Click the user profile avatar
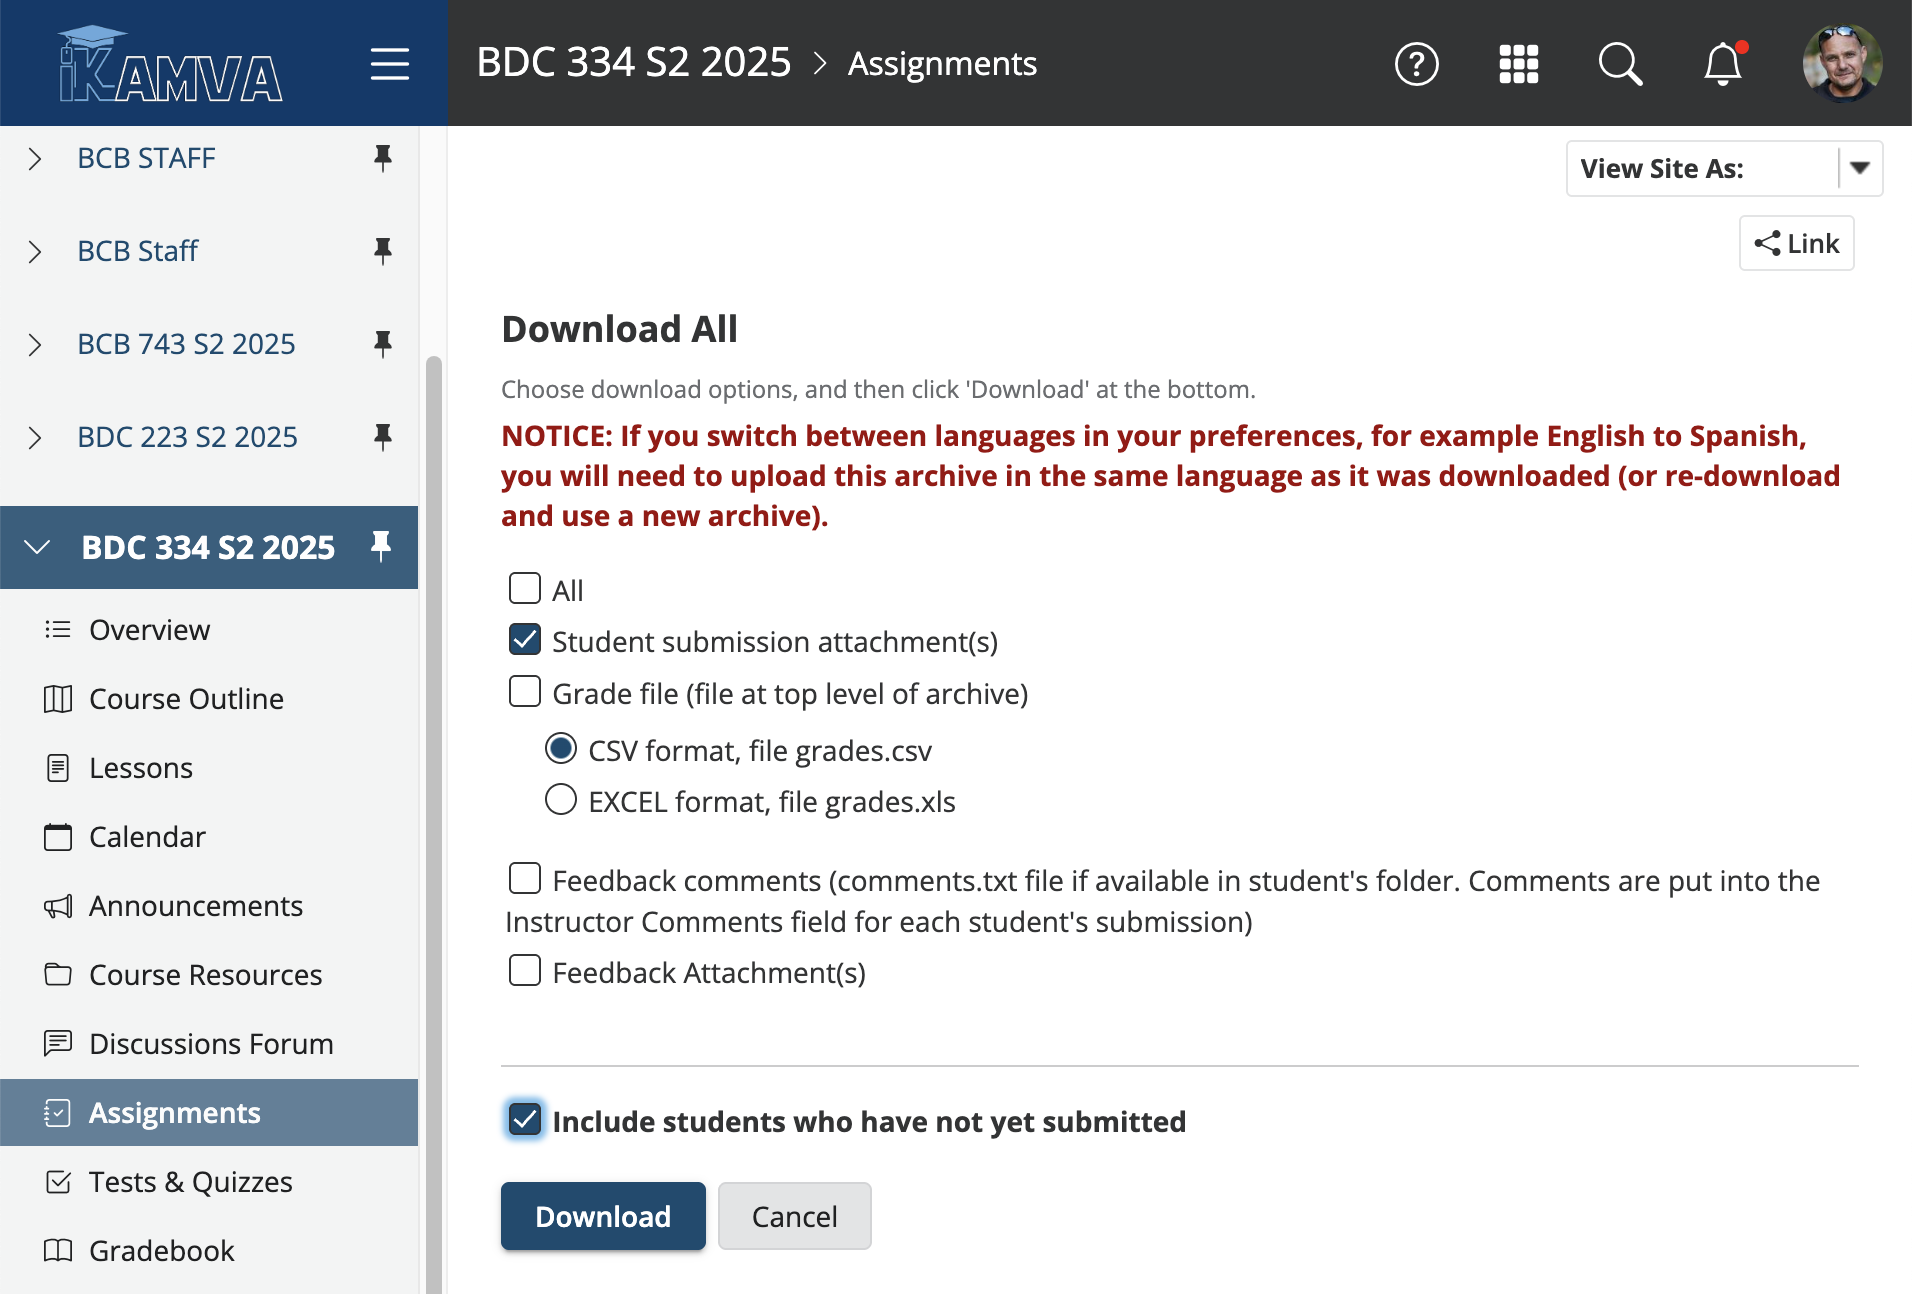The height and width of the screenshot is (1294, 1912). pos(1841,65)
